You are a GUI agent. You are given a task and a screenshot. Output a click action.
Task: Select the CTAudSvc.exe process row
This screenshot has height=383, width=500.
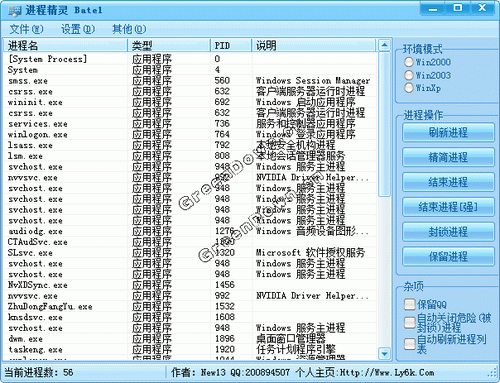click(190, 242)
